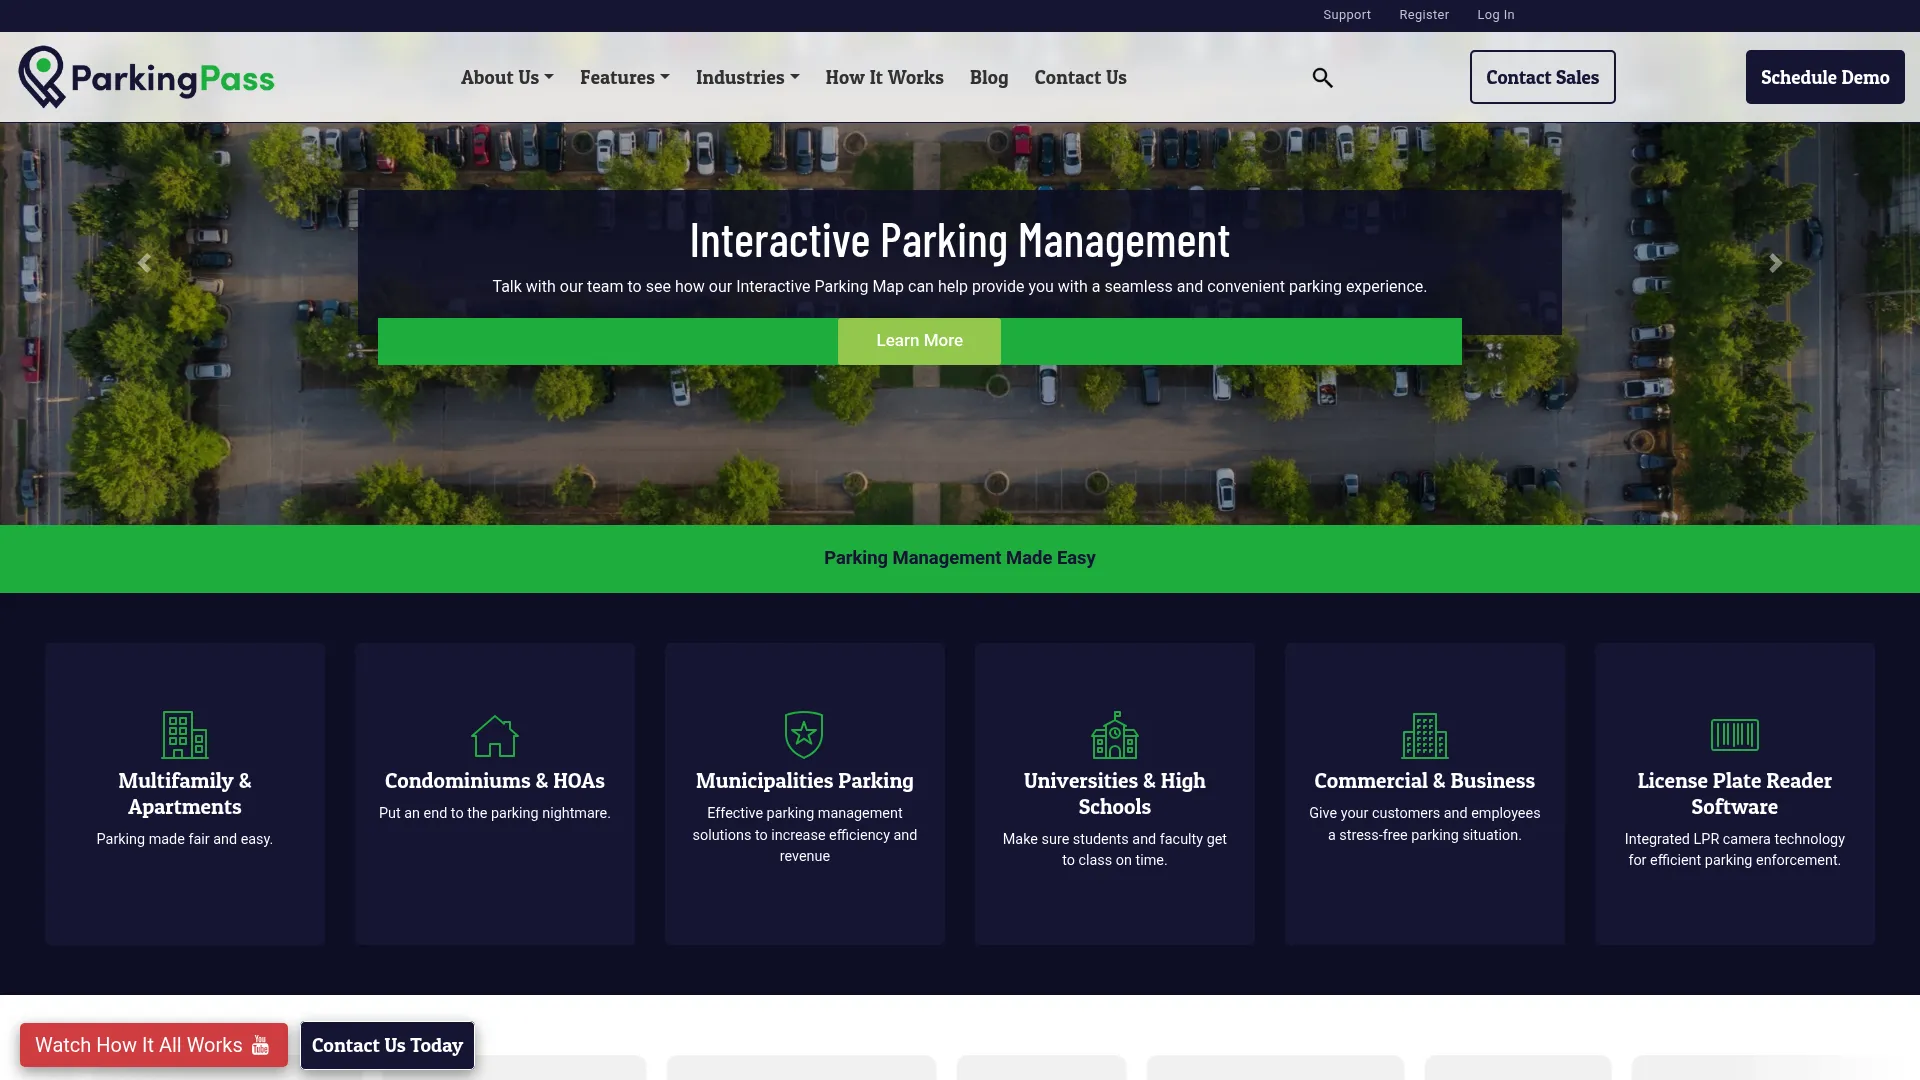Click the Contact Us Today button

[x=387, y=1045]
